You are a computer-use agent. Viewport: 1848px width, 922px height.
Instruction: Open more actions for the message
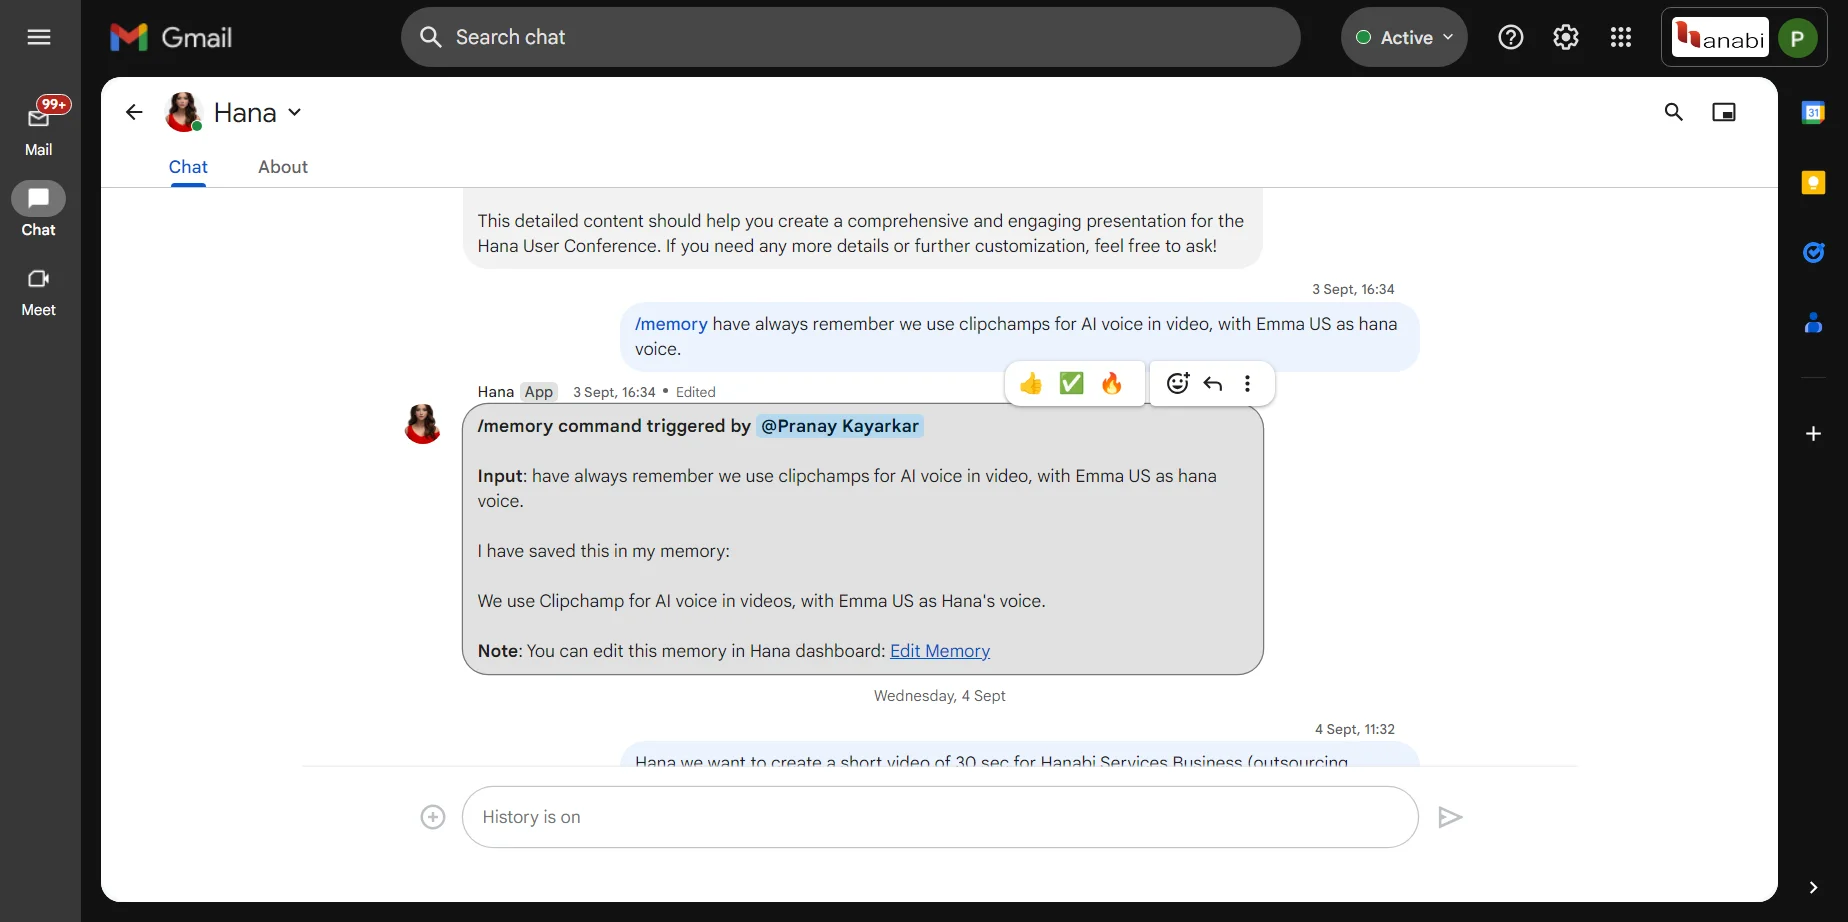[x=1247, y=383]
